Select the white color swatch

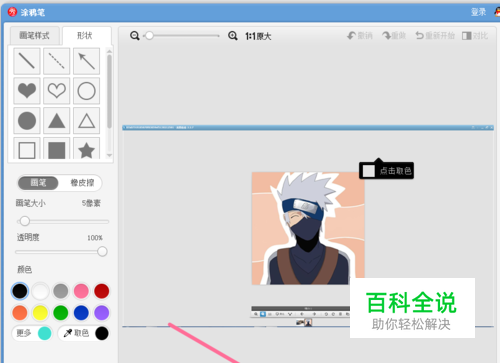point(40,291)
